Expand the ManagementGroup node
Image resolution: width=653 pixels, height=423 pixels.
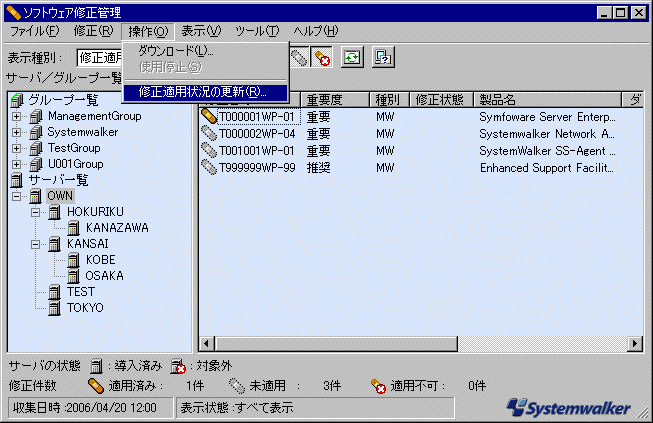pyautogui.click(x=16, y=117)
